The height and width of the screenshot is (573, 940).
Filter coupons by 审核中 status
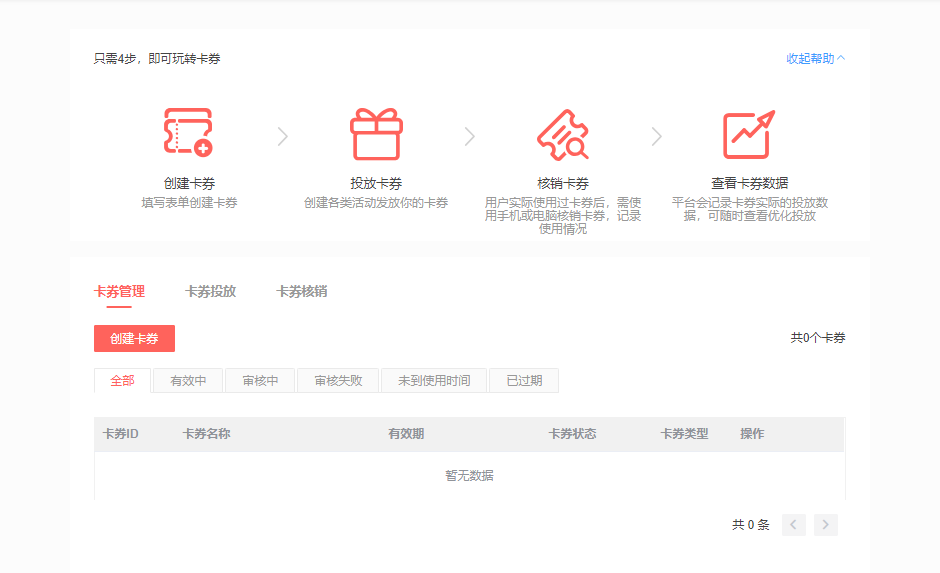pos(260,381)
